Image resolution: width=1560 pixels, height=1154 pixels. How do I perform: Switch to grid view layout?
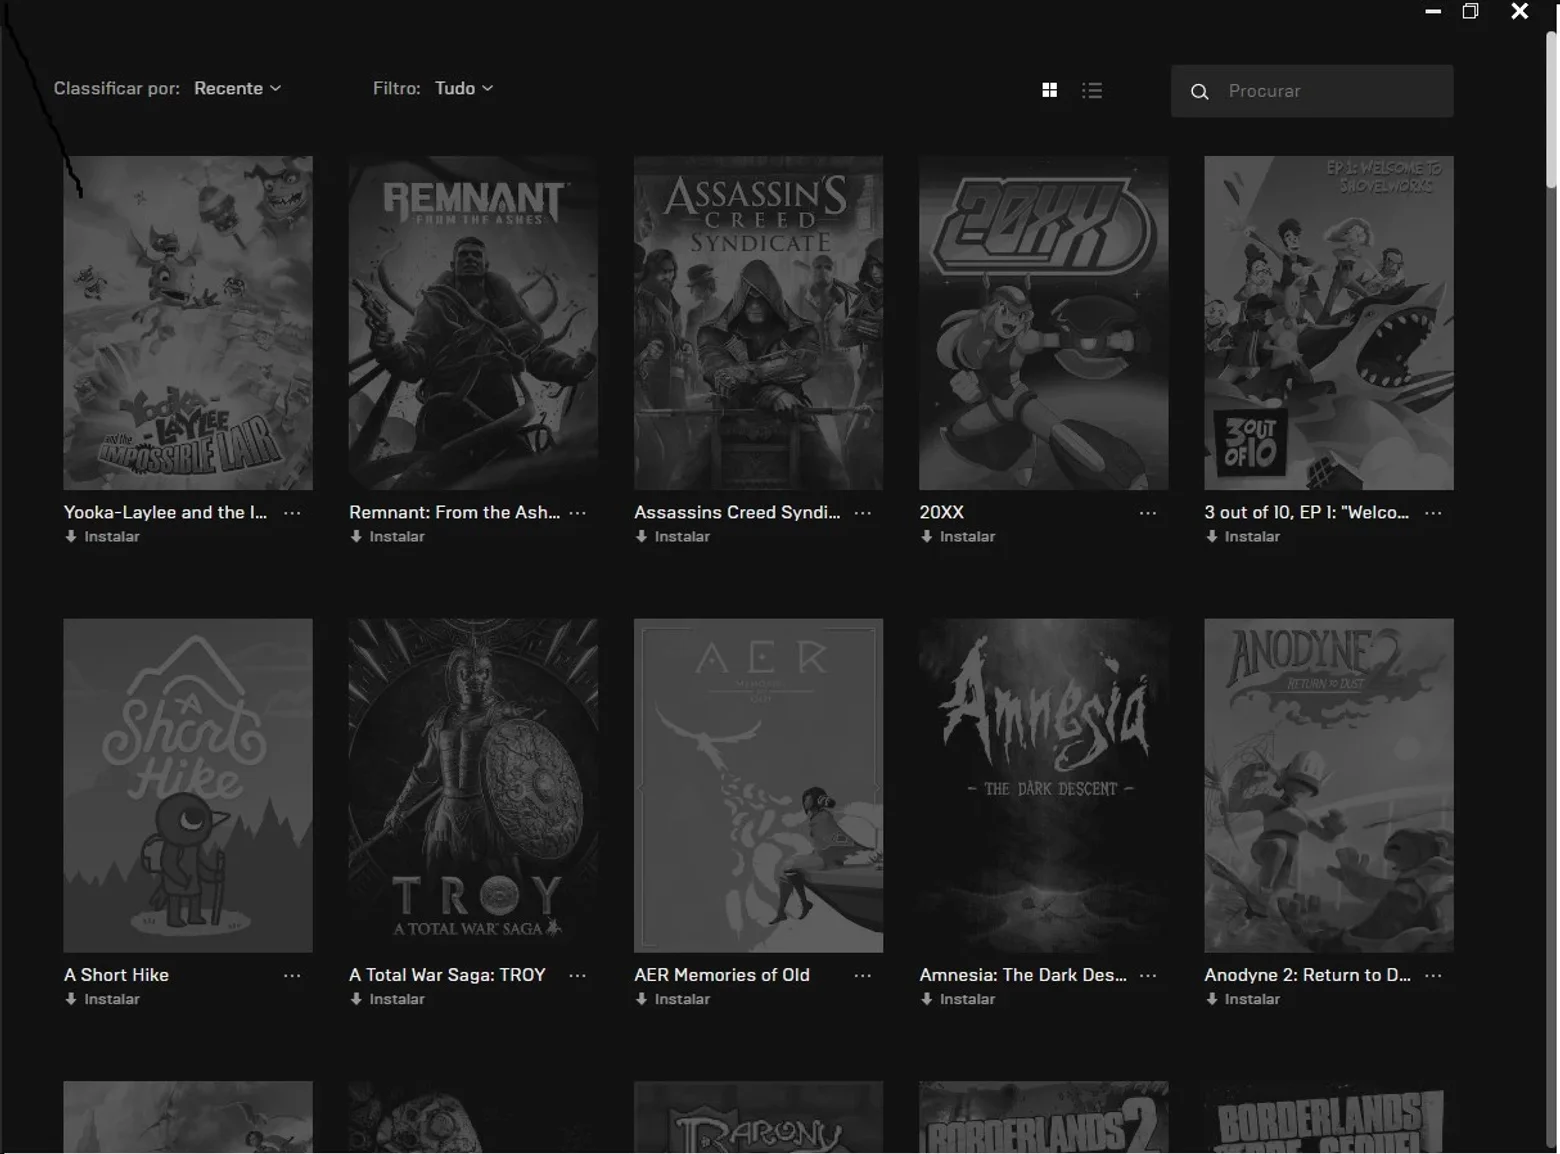point(1049,90)
